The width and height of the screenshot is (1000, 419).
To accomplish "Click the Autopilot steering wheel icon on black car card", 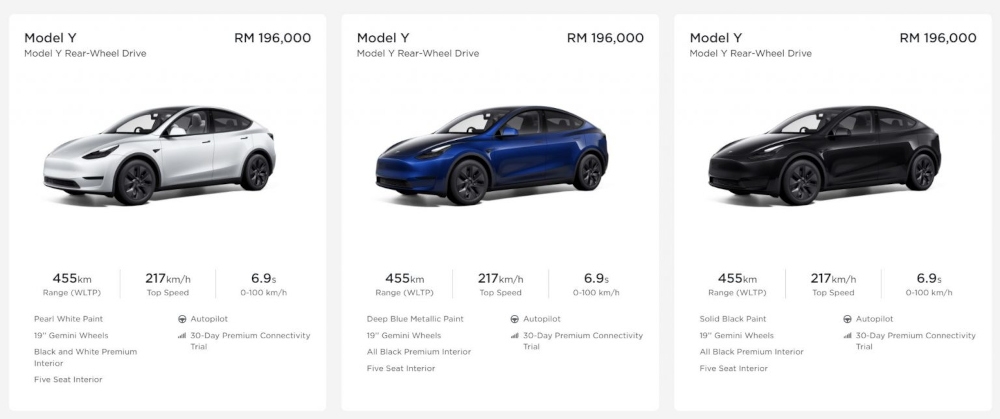I will [847, 319].
